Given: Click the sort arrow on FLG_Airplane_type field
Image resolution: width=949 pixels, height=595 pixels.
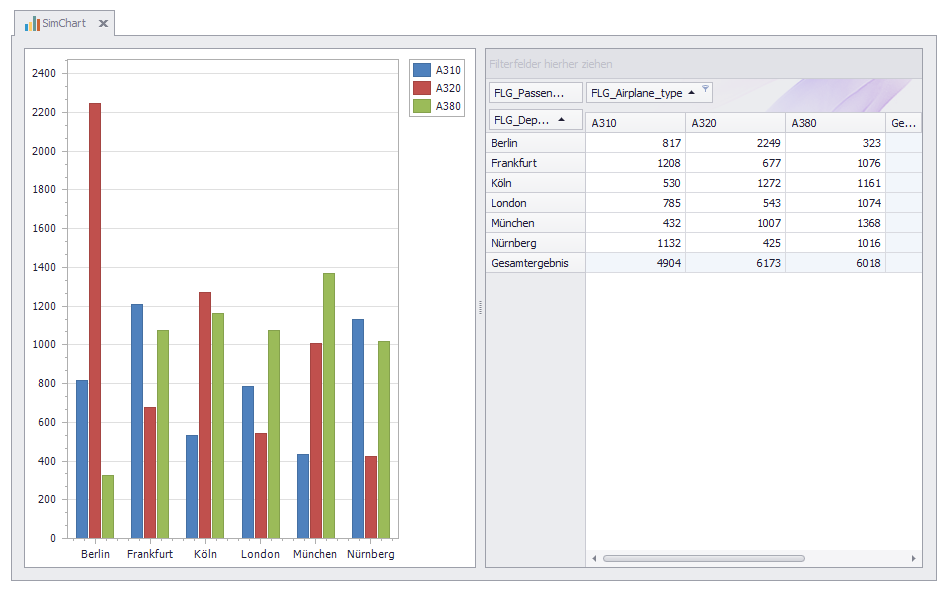Looking at the screenshot, I should click(692, 93).
